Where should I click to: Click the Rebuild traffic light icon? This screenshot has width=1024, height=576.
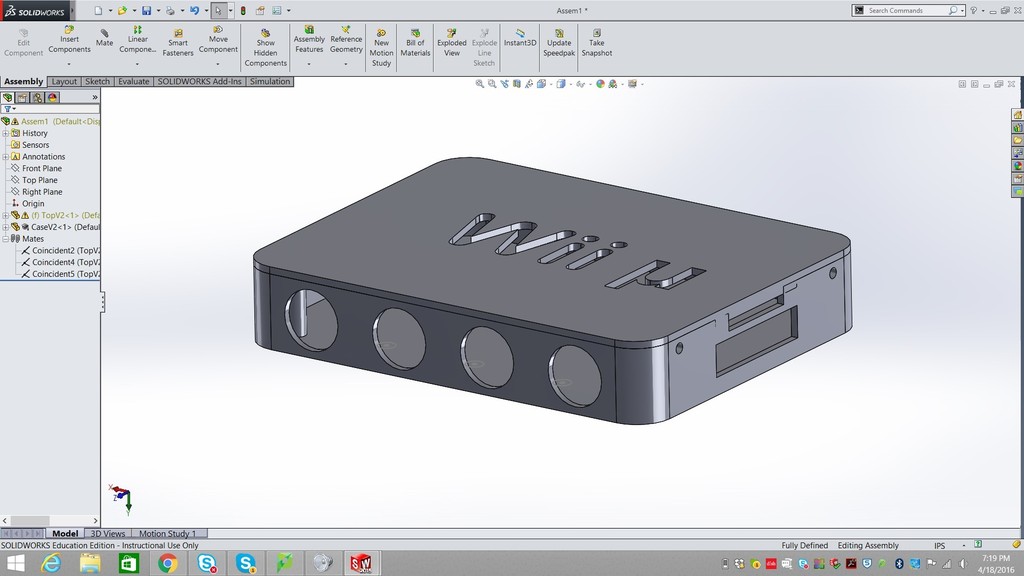click(x=243, y=10)
